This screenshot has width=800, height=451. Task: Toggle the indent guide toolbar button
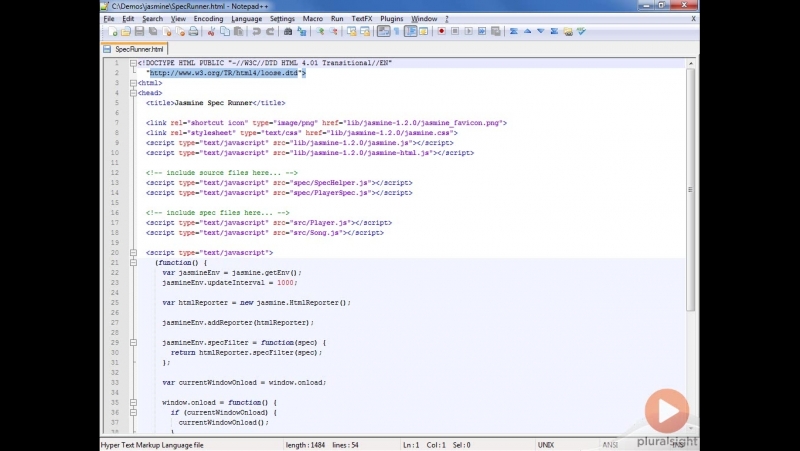tap(410, 32)
